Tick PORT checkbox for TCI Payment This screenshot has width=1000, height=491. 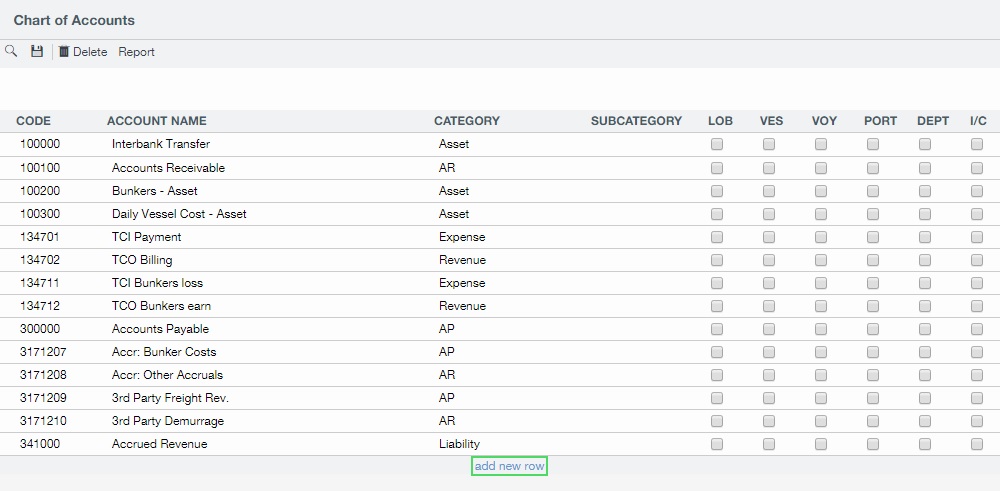click(x=873, y=237)
